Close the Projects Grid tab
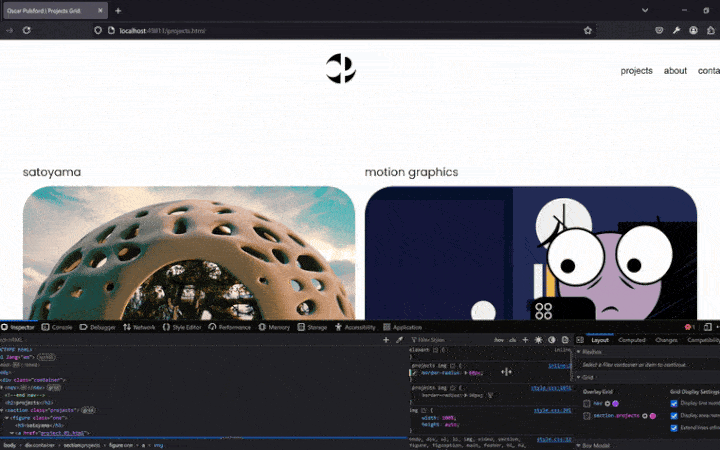The width and height of the screenshot is (720, 450). [100, 10]
